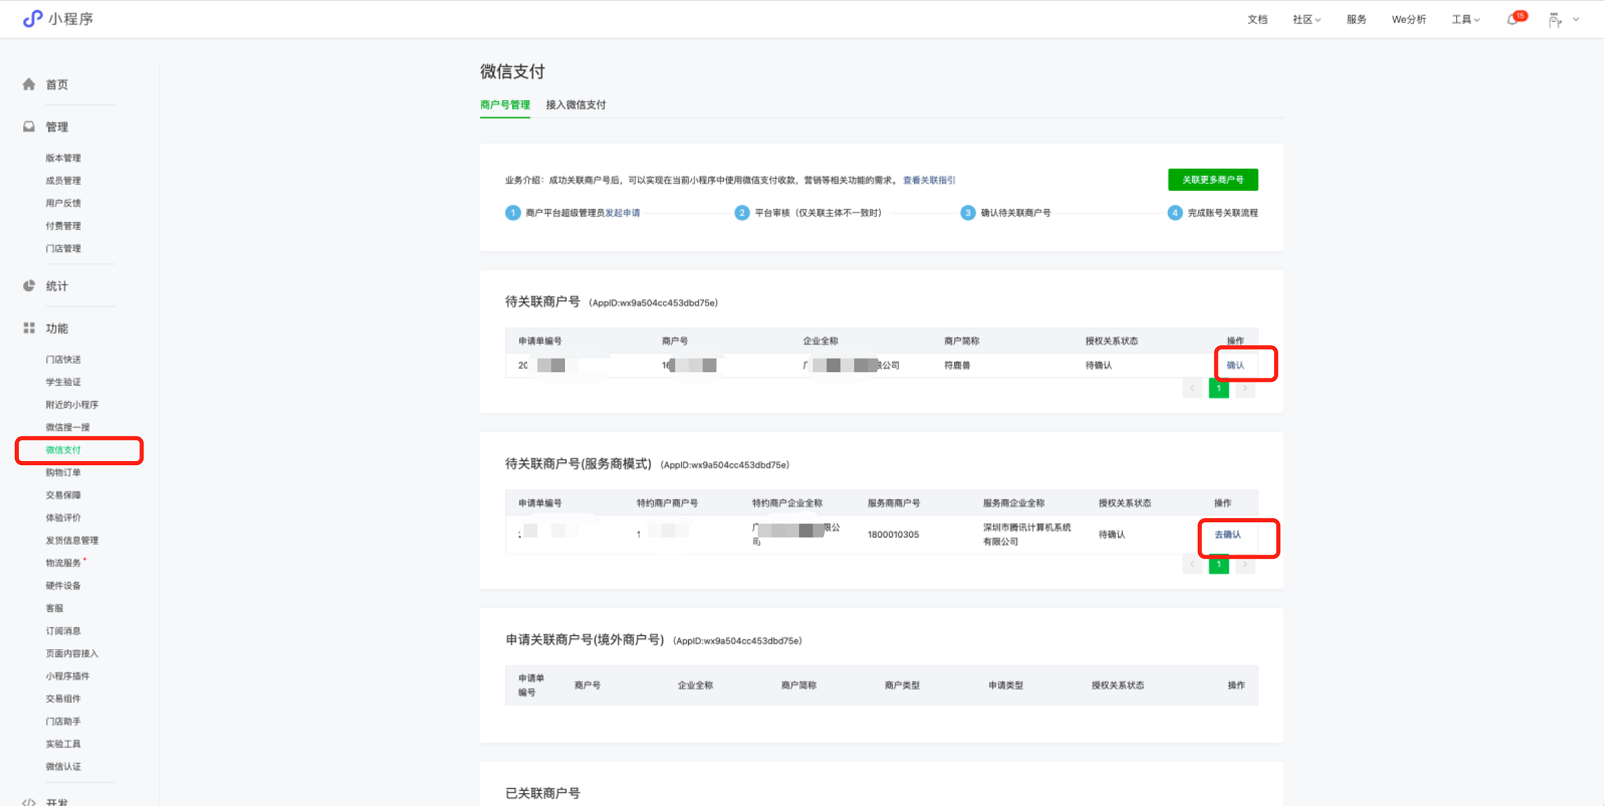Viewport: 1604px width, 808px height.
Task: Click the 关联更多商户号 button
Action: 1212,180
